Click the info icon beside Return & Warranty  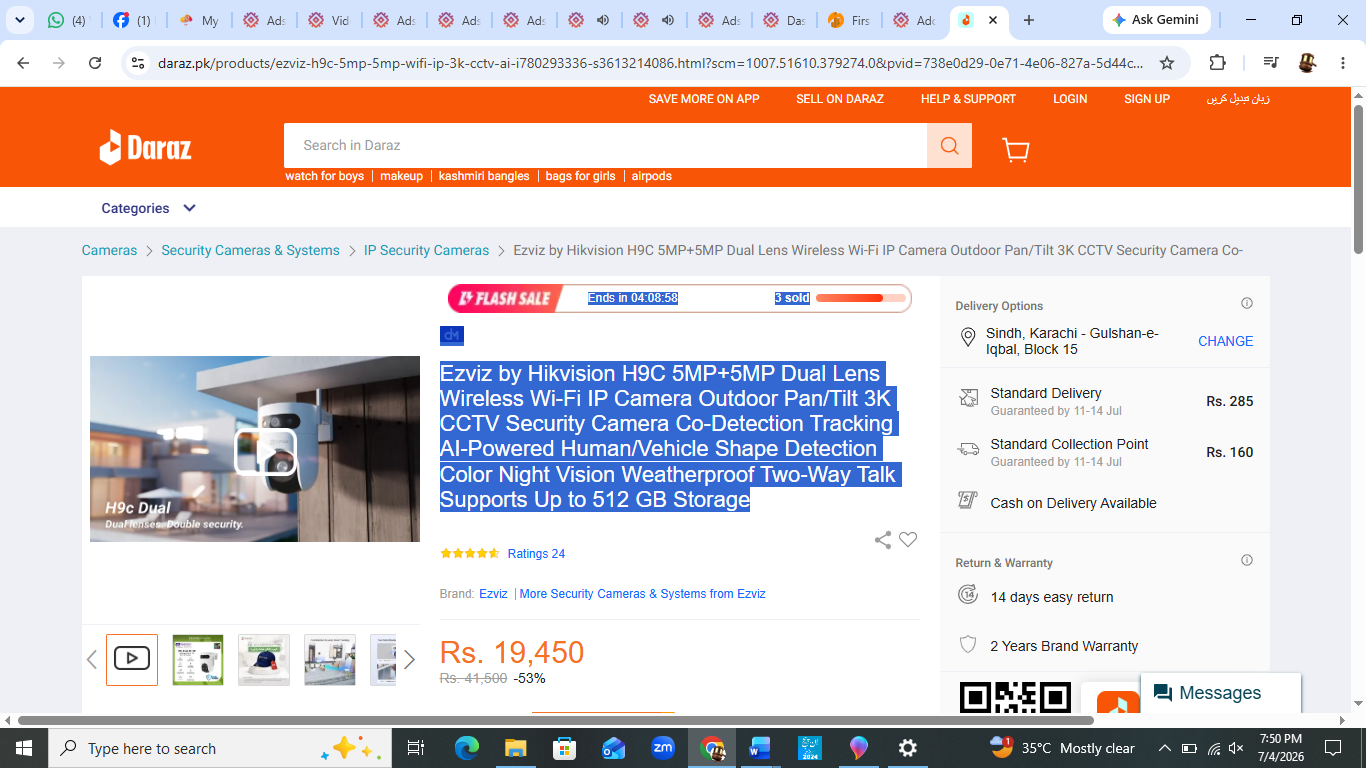1247,560
